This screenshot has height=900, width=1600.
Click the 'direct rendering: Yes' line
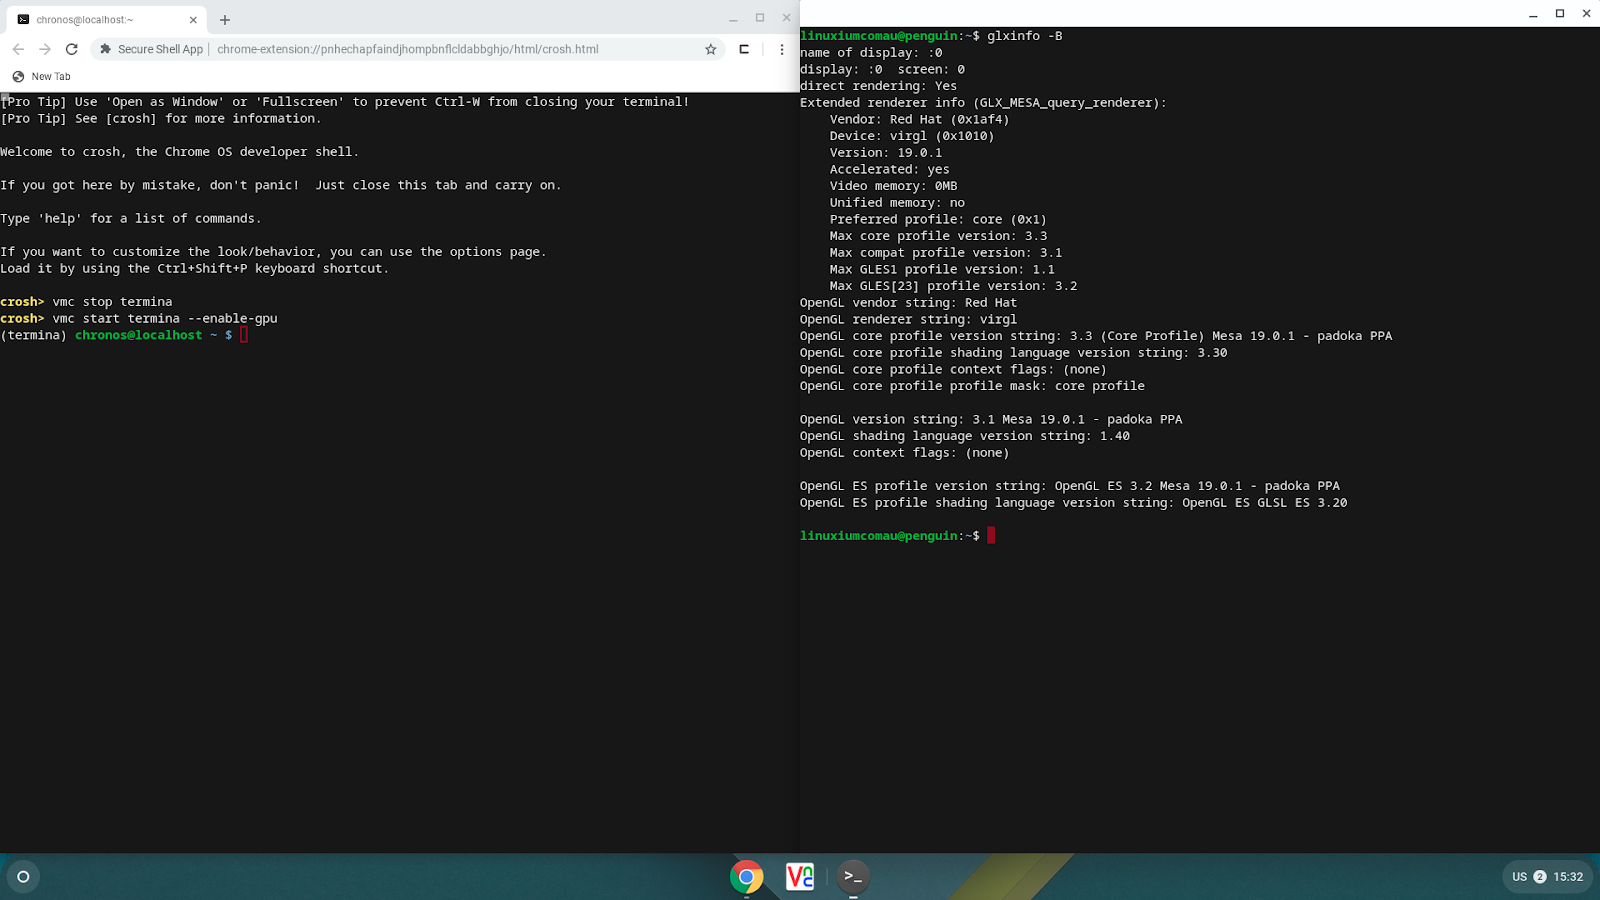pos(878,86)
